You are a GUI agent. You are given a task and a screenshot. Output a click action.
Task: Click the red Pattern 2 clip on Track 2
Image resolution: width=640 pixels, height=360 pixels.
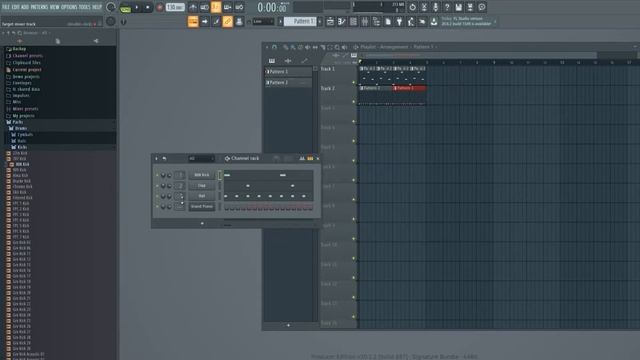[410, 88]
